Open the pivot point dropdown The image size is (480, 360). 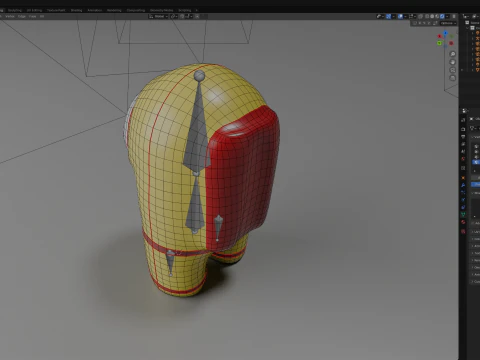point(174,16)
